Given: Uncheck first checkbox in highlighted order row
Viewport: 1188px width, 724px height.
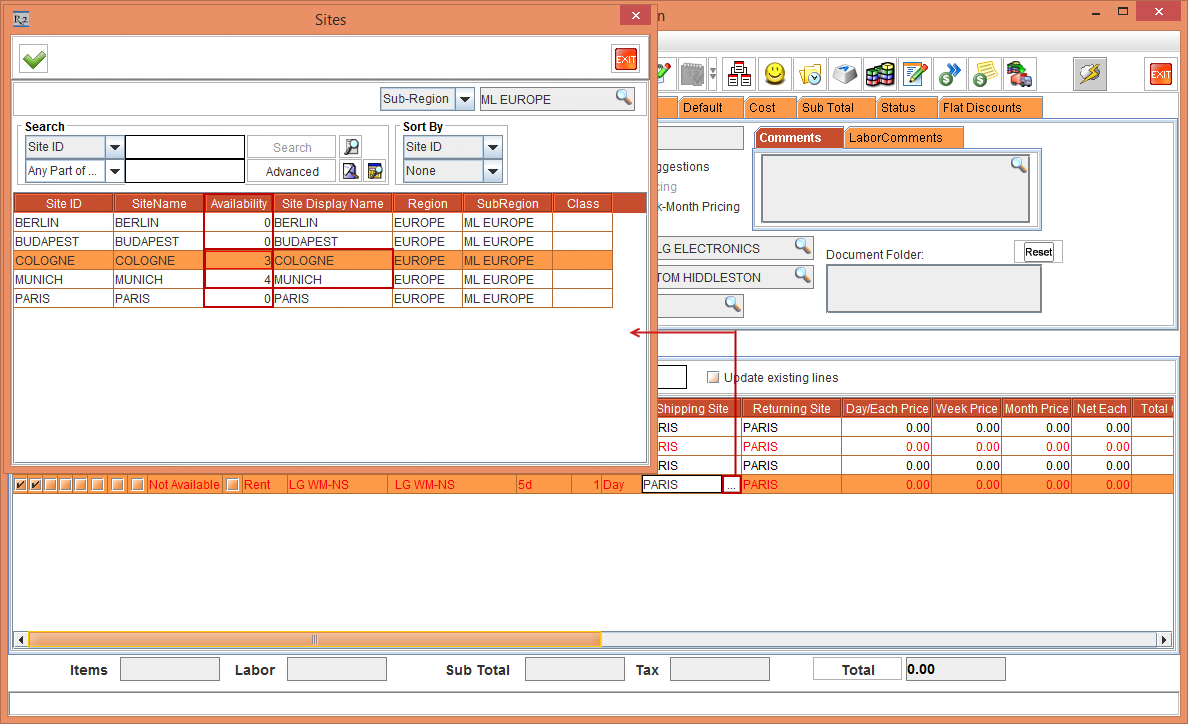Looking at the screenshot, I should coord(20,485).
